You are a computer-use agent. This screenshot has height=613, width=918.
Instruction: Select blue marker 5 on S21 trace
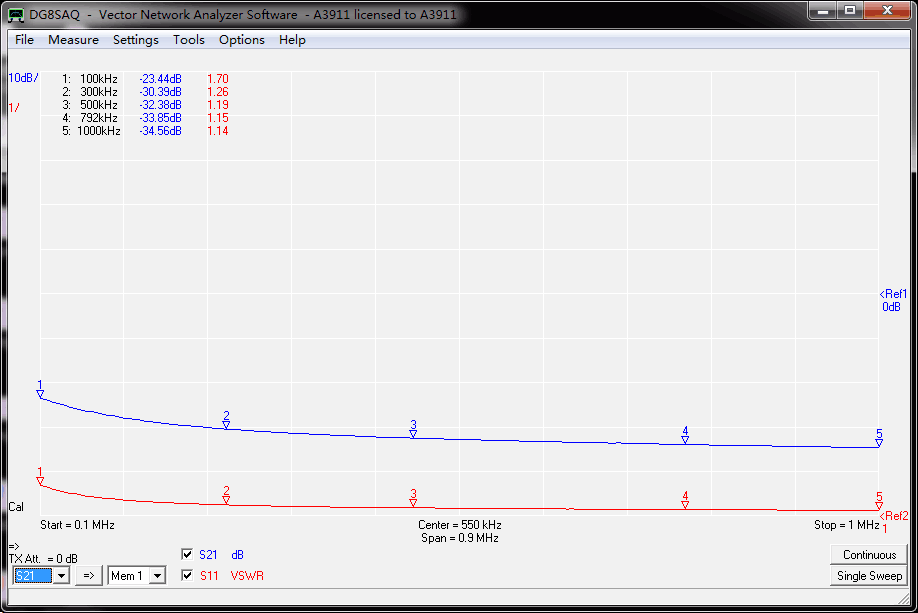(x=879, y=438)
